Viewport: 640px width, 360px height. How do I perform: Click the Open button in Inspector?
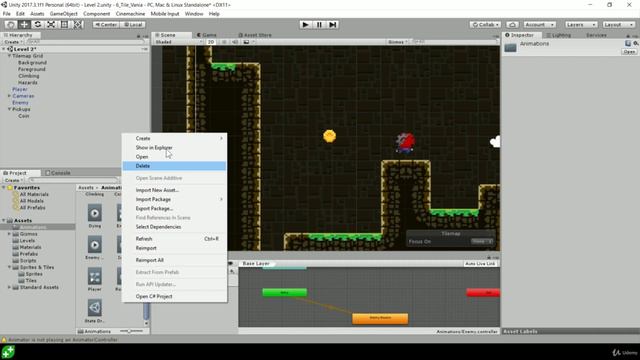629,52
